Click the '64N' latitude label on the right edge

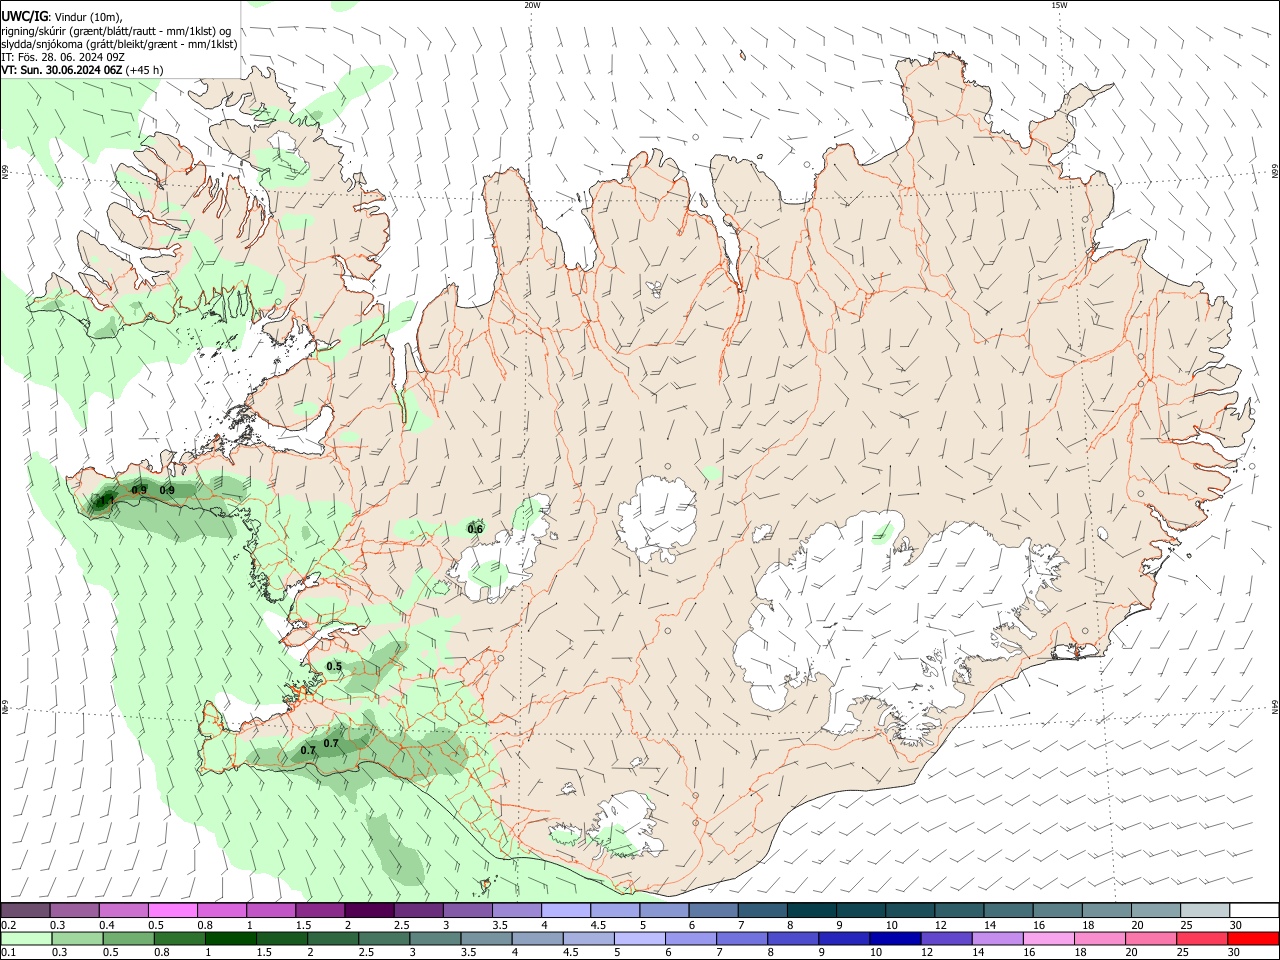1275,705
